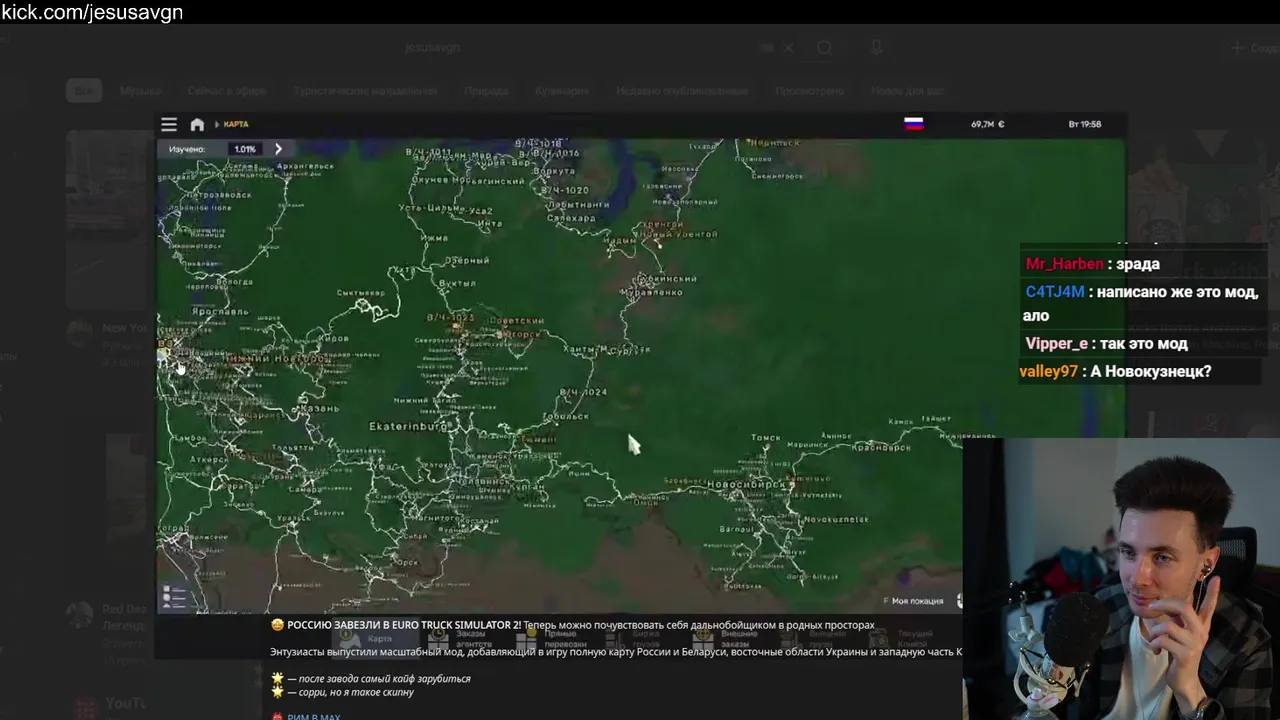Click the Нижний Новгород label on the map

point(277,358)
